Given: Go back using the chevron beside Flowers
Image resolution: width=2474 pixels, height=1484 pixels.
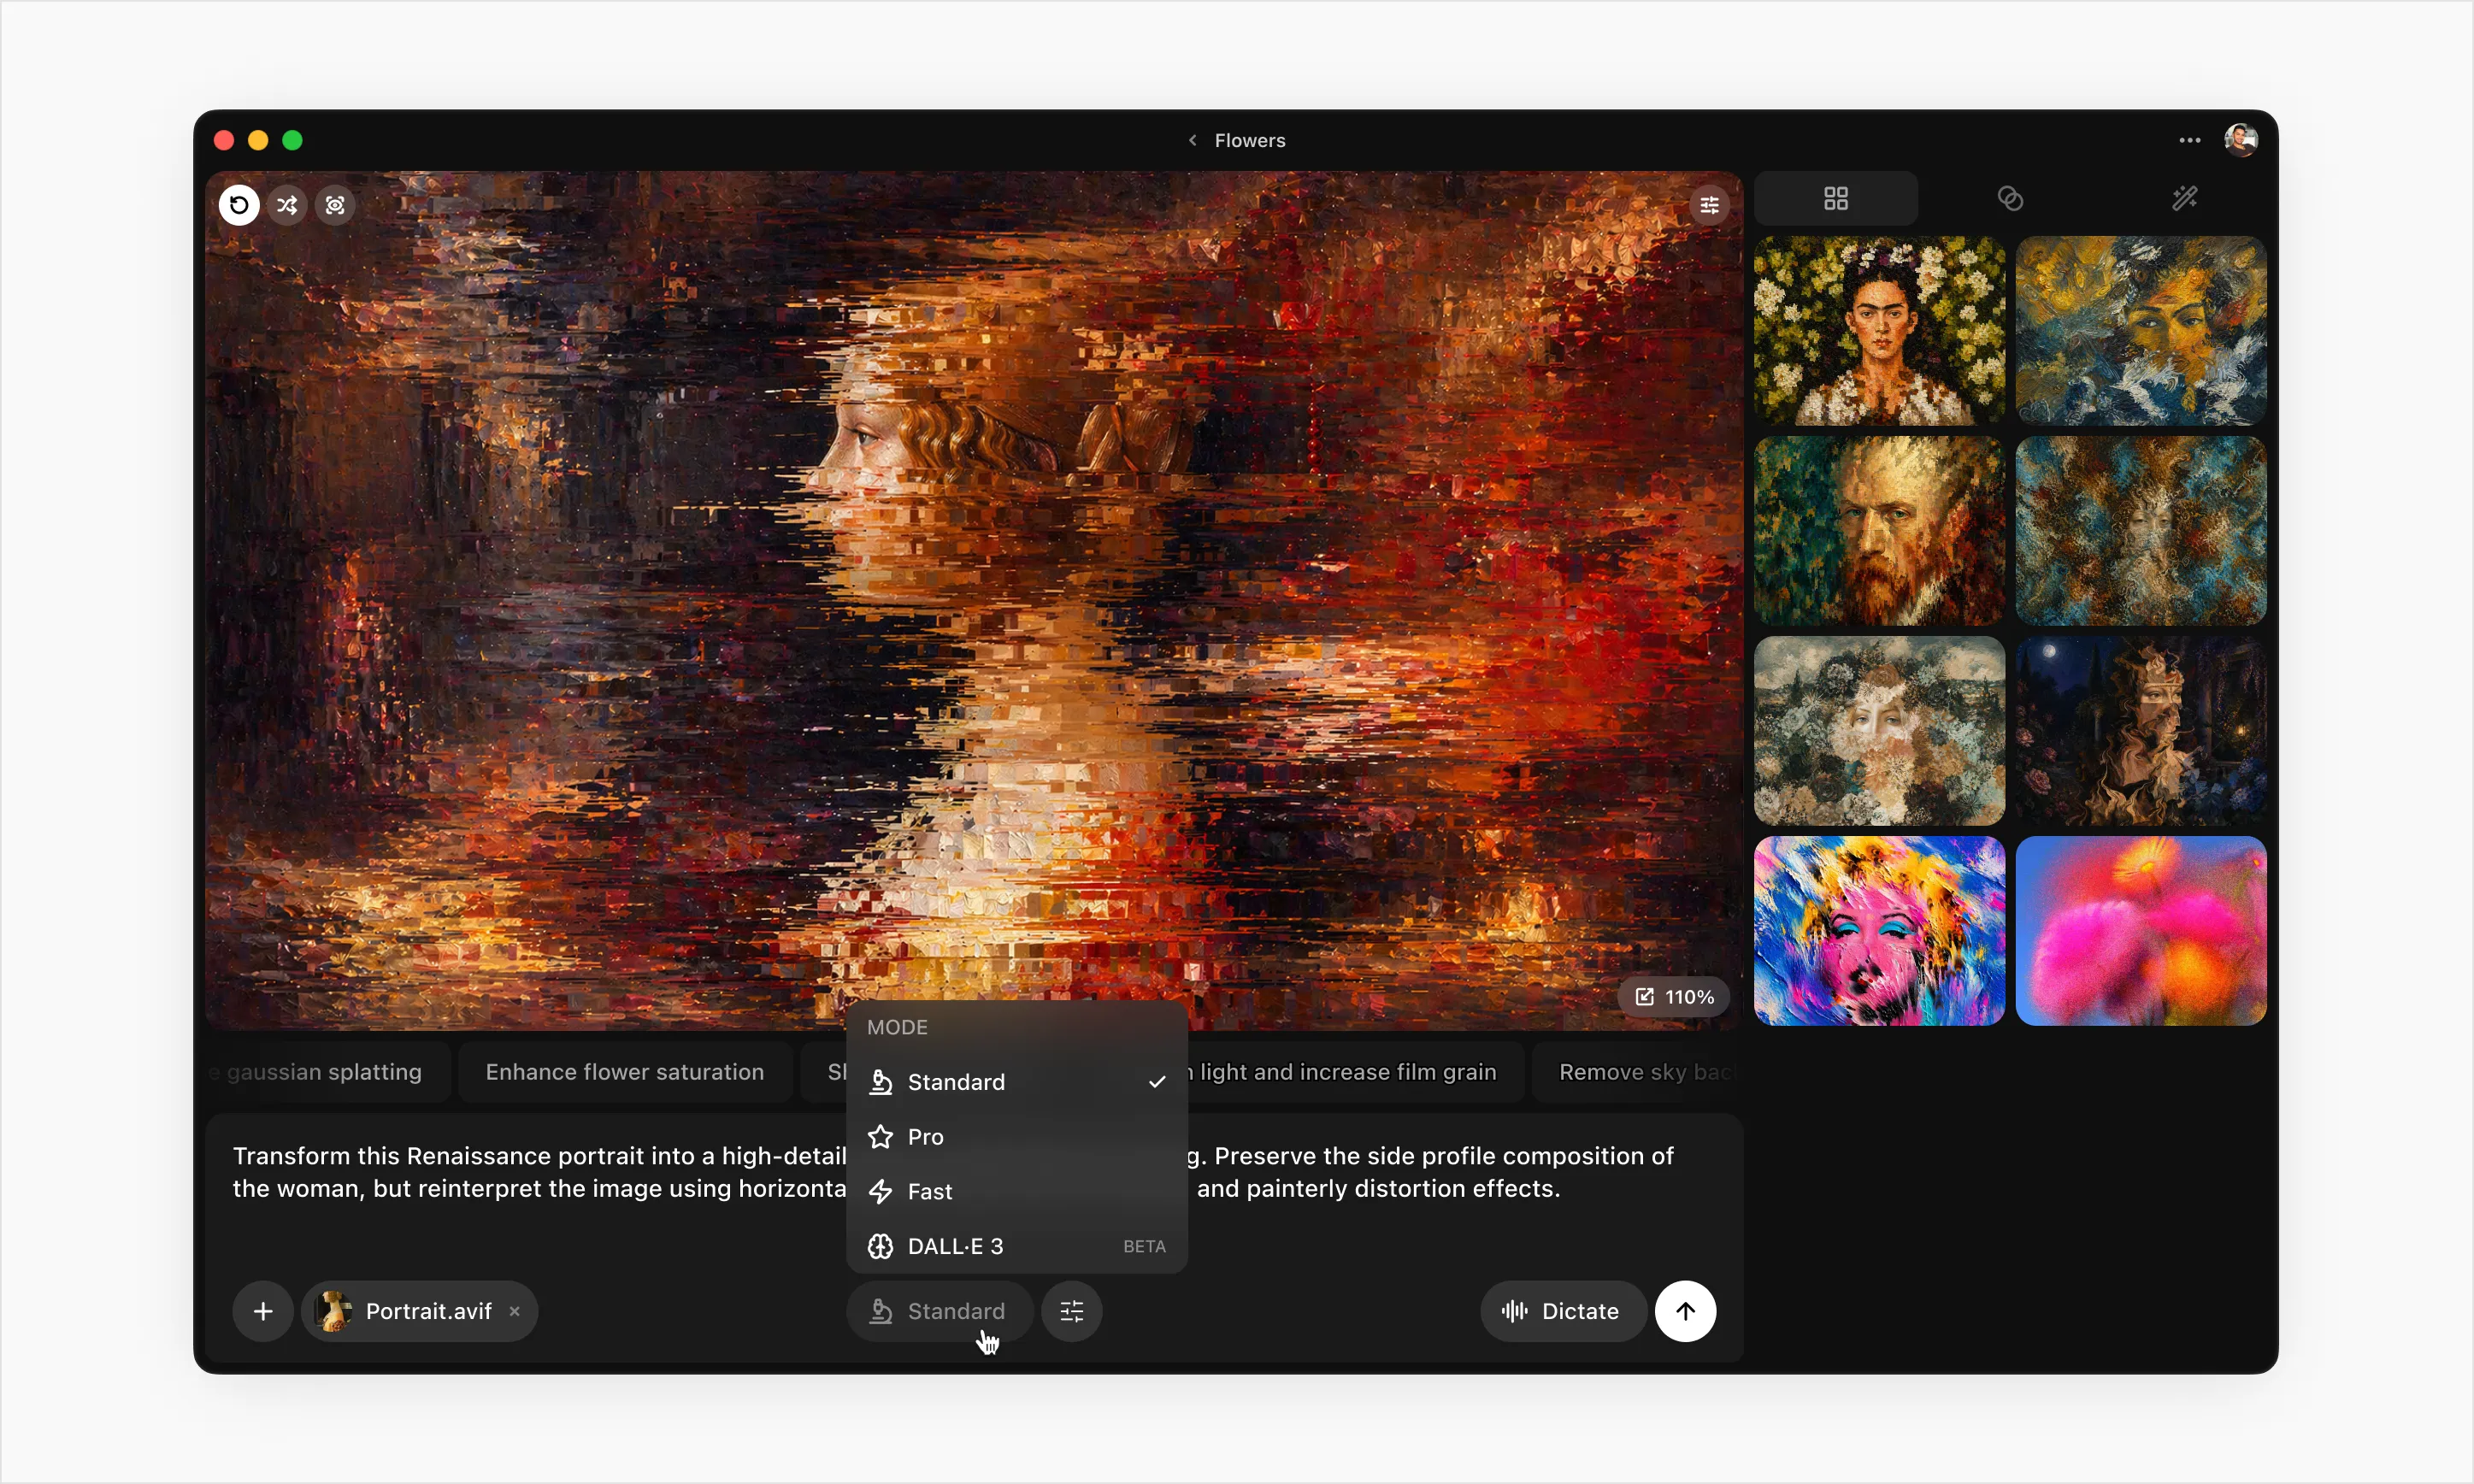Looking at the screenshot, I should (1192, 140).
